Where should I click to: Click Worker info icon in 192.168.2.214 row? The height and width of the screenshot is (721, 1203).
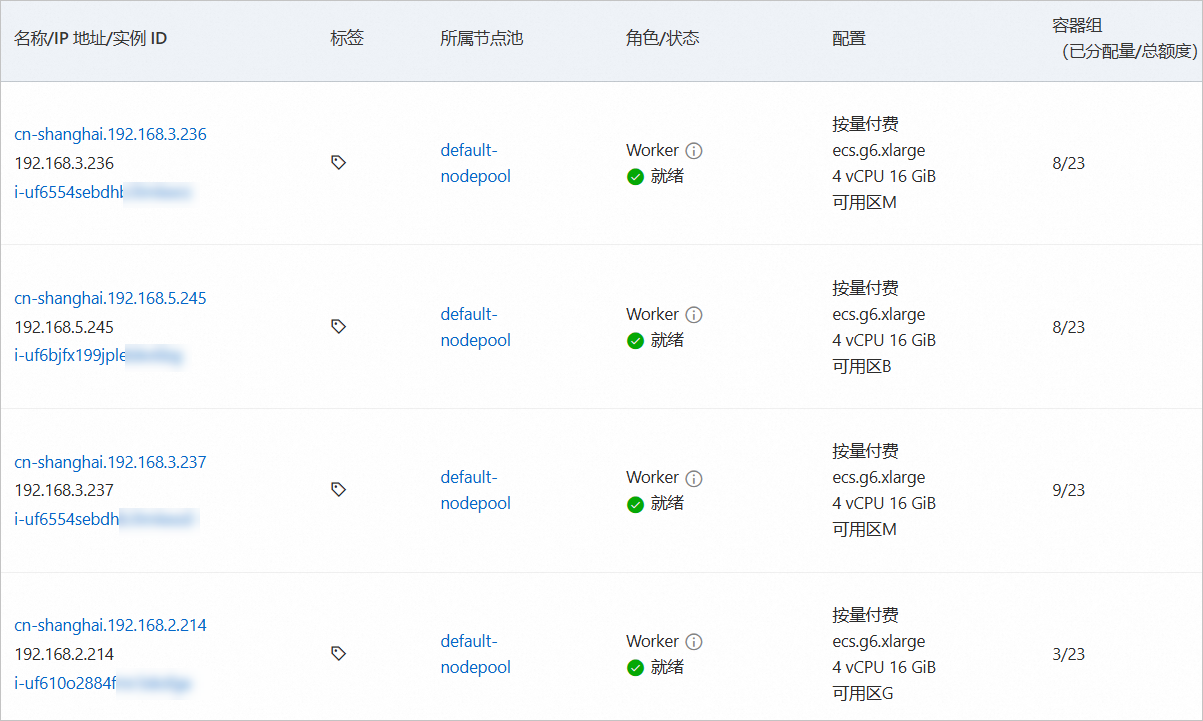(694, 642)
